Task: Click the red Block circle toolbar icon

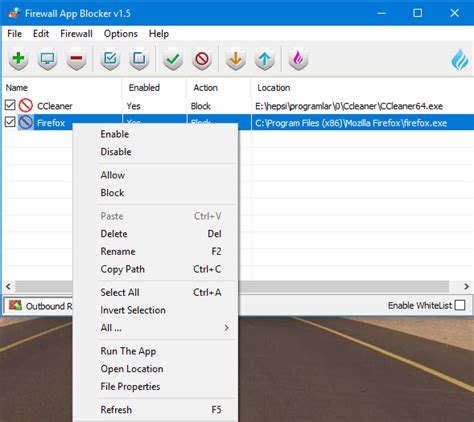Action: [x=202, y=59]
